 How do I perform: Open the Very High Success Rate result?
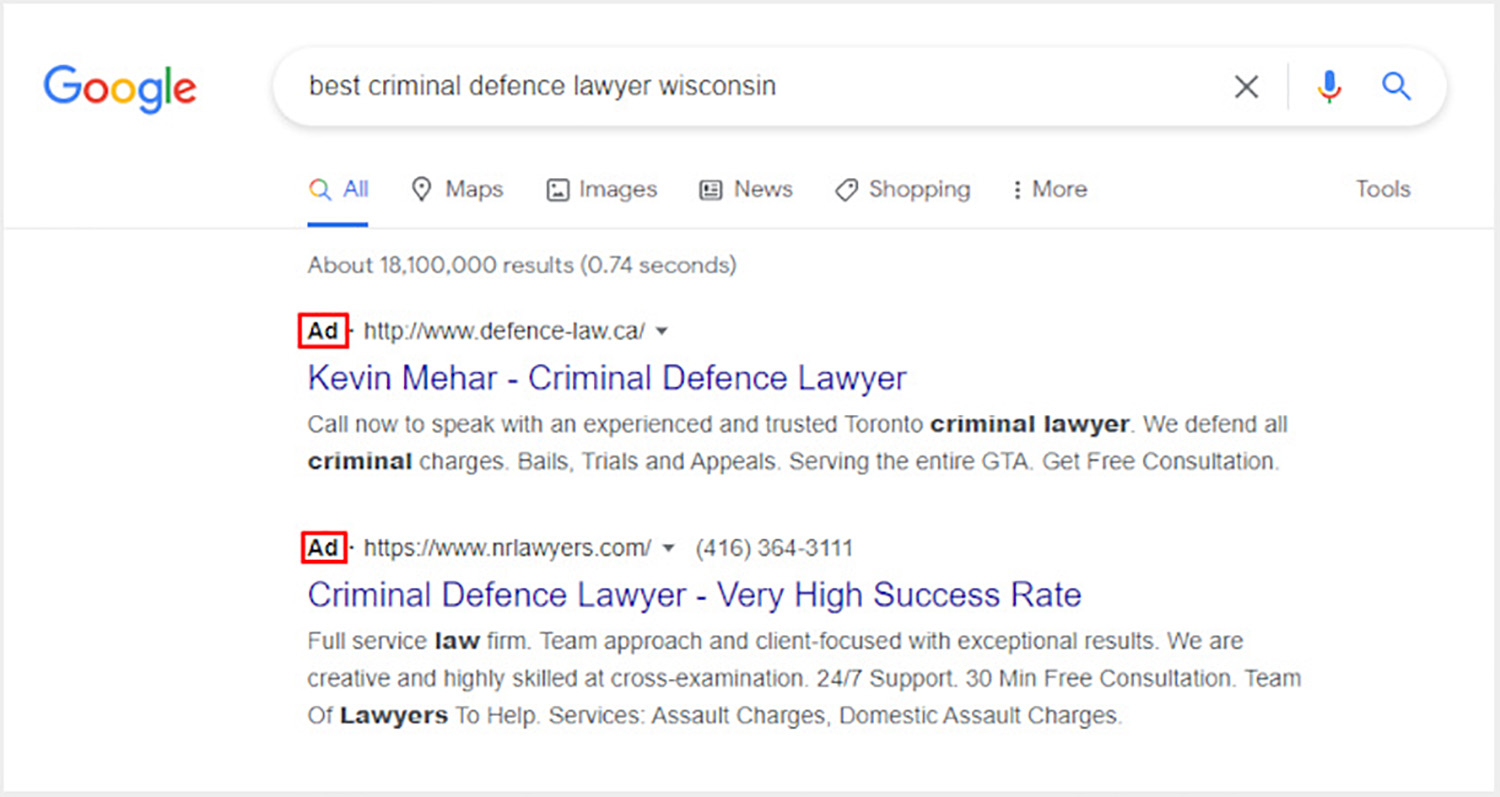coord(694,595)
